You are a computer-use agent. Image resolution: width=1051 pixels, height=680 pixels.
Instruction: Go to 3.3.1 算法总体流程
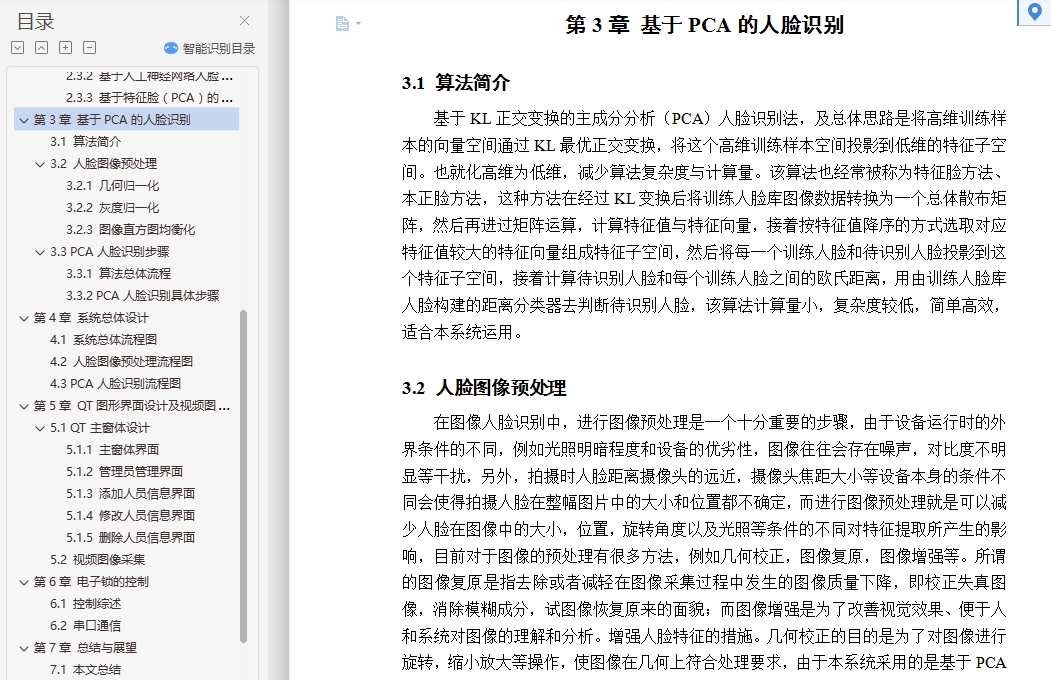[119, 274]
